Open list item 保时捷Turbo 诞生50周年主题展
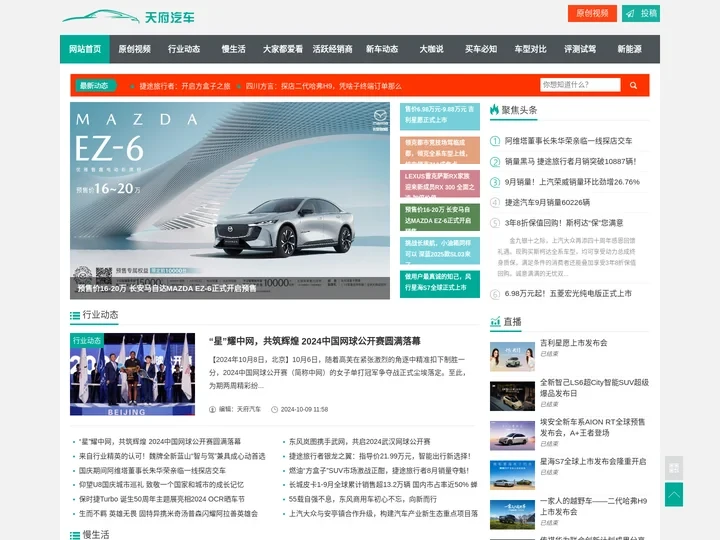 click(162, 499)
